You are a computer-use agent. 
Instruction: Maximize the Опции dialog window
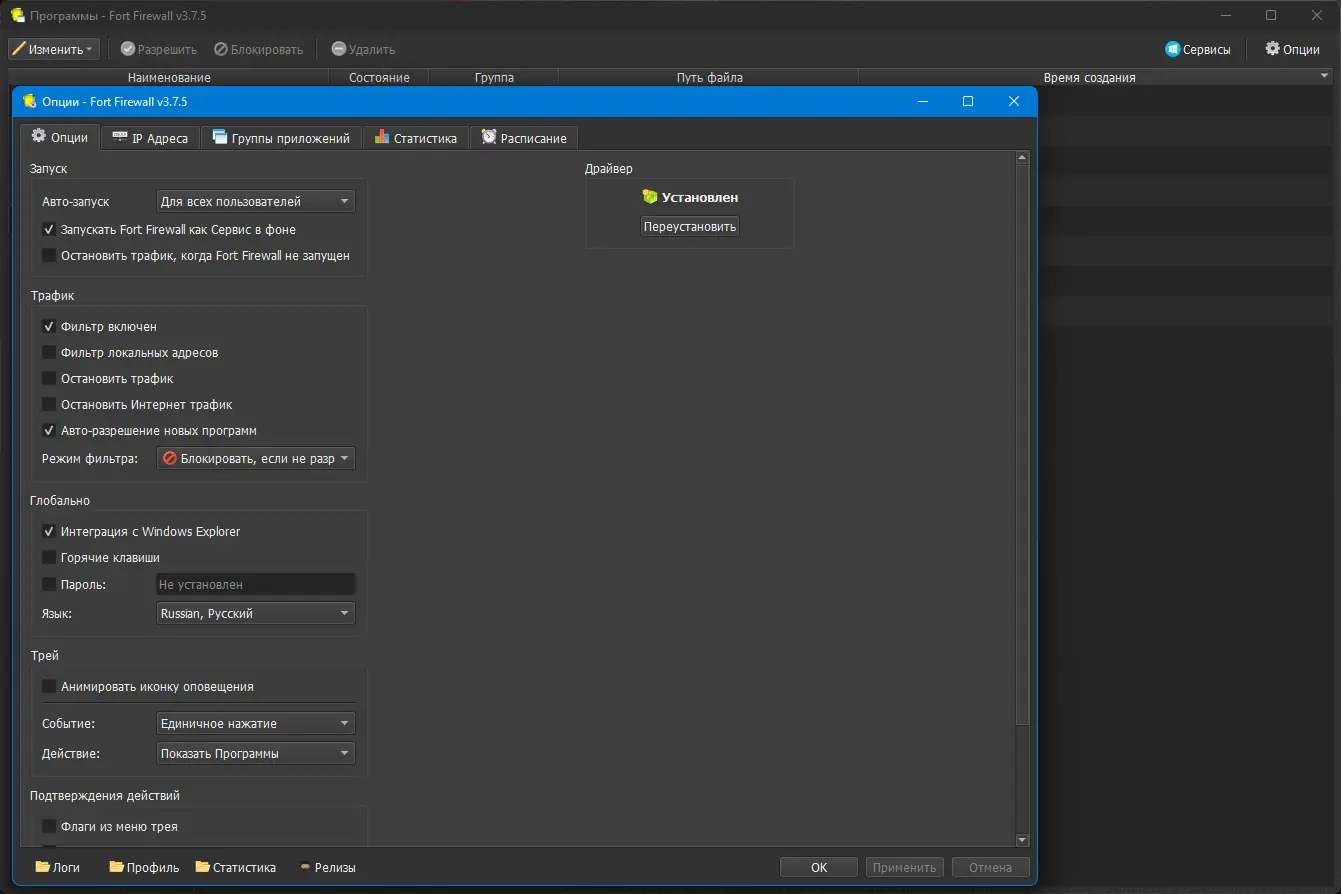click(x=968, y=101)
